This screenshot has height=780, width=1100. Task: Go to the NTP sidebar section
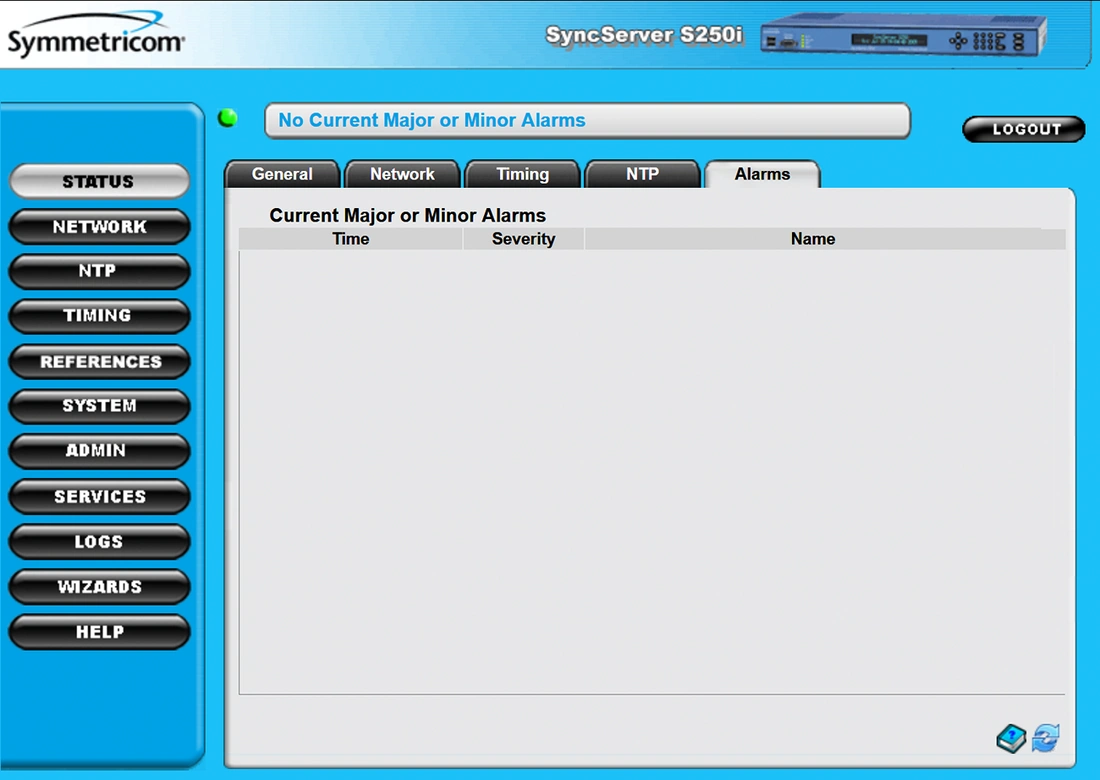pos(100,271)
